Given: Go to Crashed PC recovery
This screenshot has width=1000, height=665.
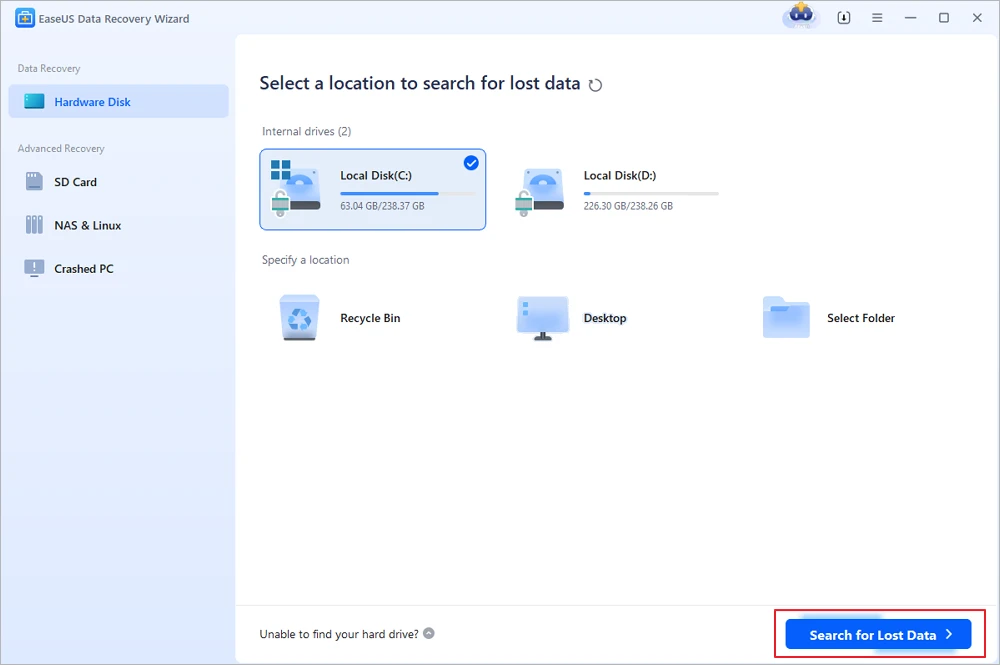Looking at the screenshot, I should (x=83, y=268).
